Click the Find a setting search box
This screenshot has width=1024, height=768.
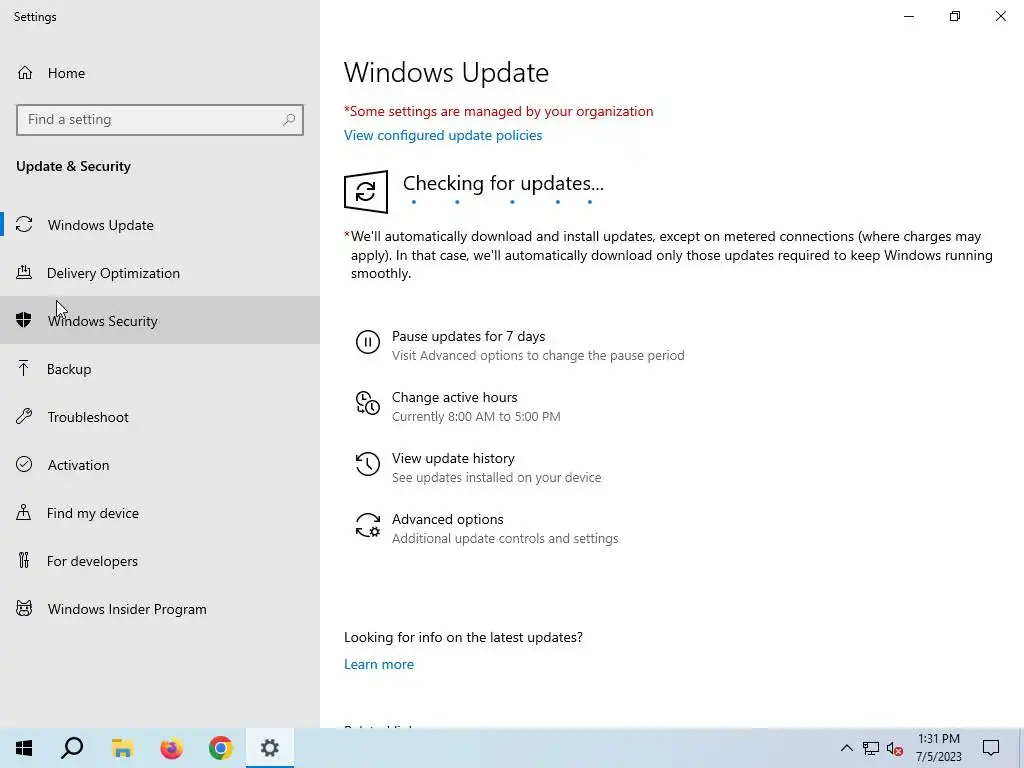coord(160,120)
